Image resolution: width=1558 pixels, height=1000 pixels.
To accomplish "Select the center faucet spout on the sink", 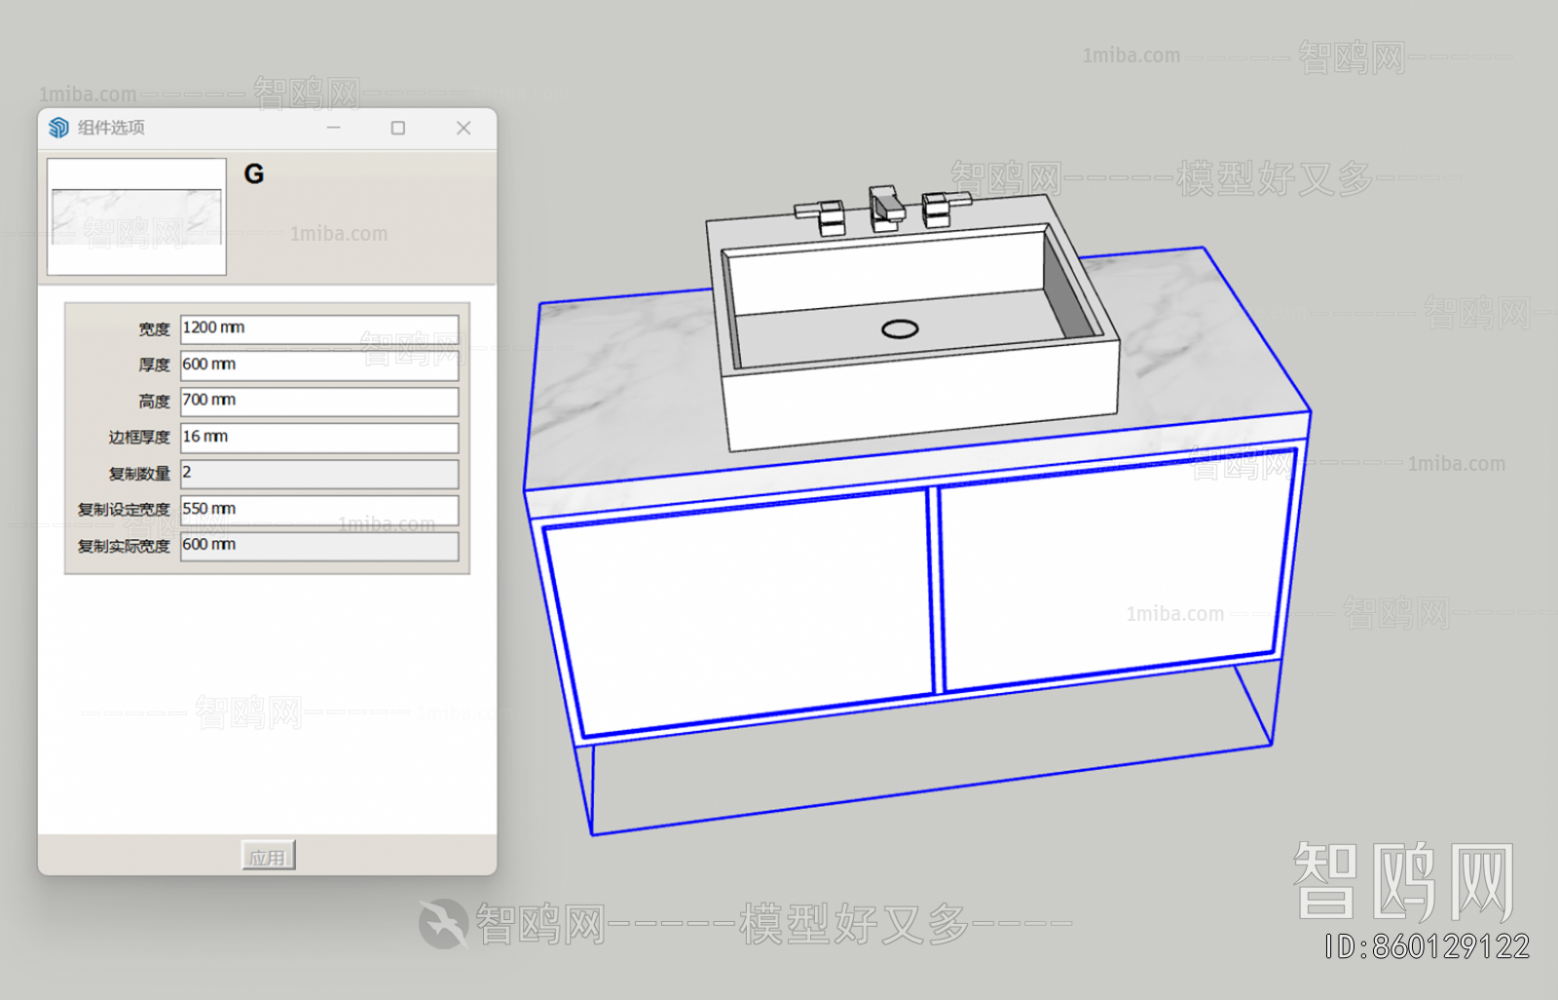I will click(885, 207).
